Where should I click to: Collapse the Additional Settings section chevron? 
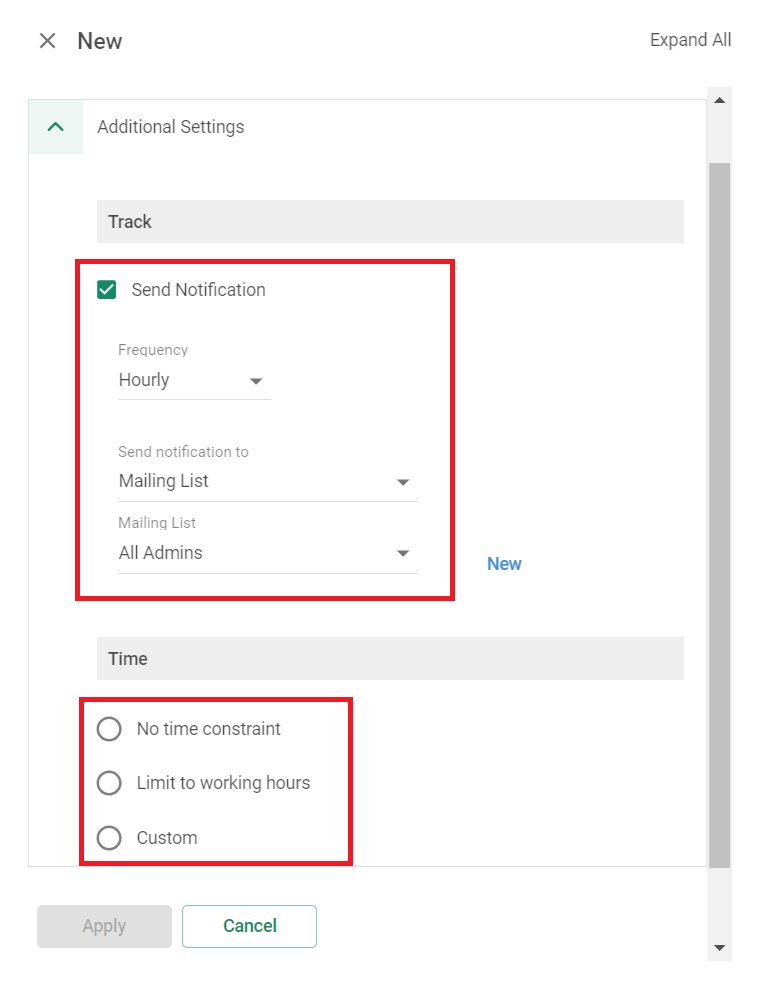click(x=56, y=127)
